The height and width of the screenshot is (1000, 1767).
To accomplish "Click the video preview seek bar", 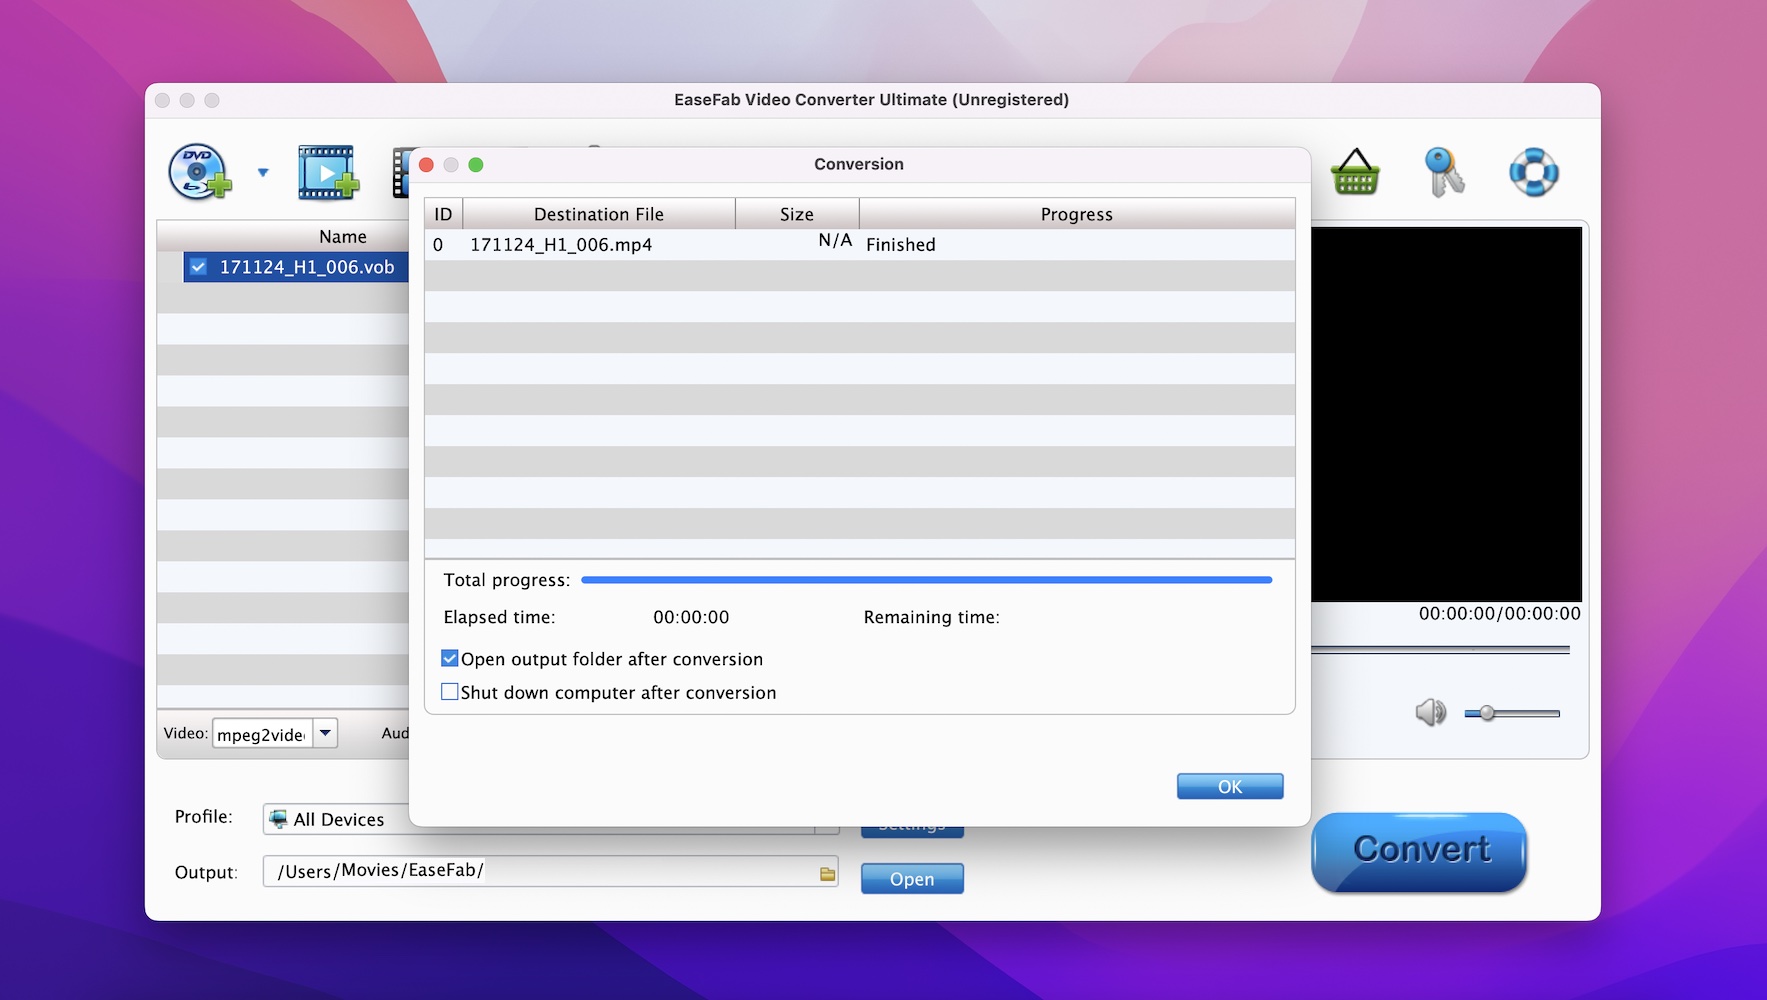I will coord(1440,650).
